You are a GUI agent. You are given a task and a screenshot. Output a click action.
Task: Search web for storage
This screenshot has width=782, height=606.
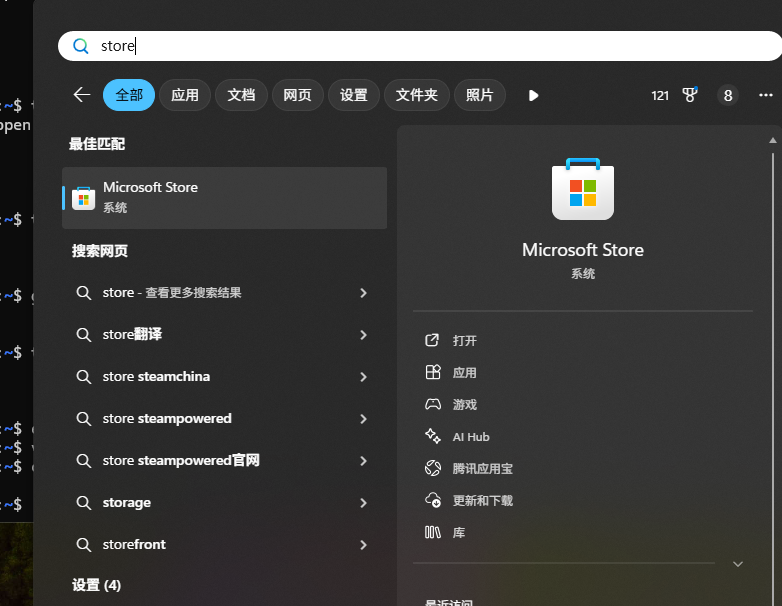127,502
